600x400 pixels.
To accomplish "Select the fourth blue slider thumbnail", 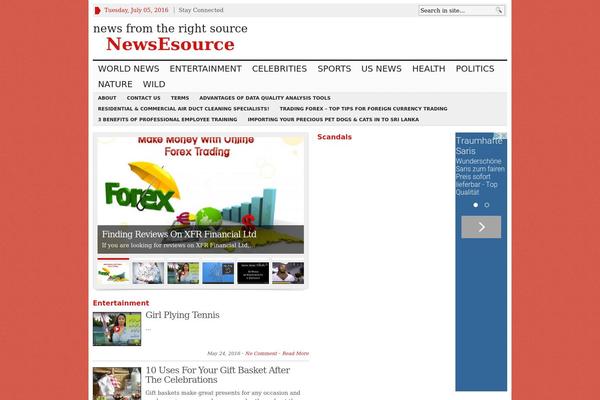I will [218, 273].
